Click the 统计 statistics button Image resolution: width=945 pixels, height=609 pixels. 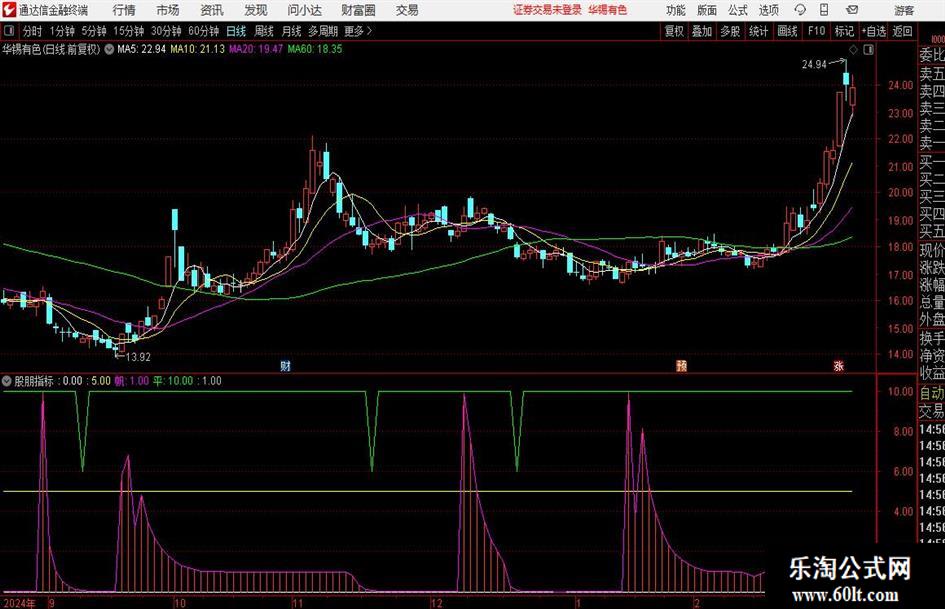tap(758, 31)
